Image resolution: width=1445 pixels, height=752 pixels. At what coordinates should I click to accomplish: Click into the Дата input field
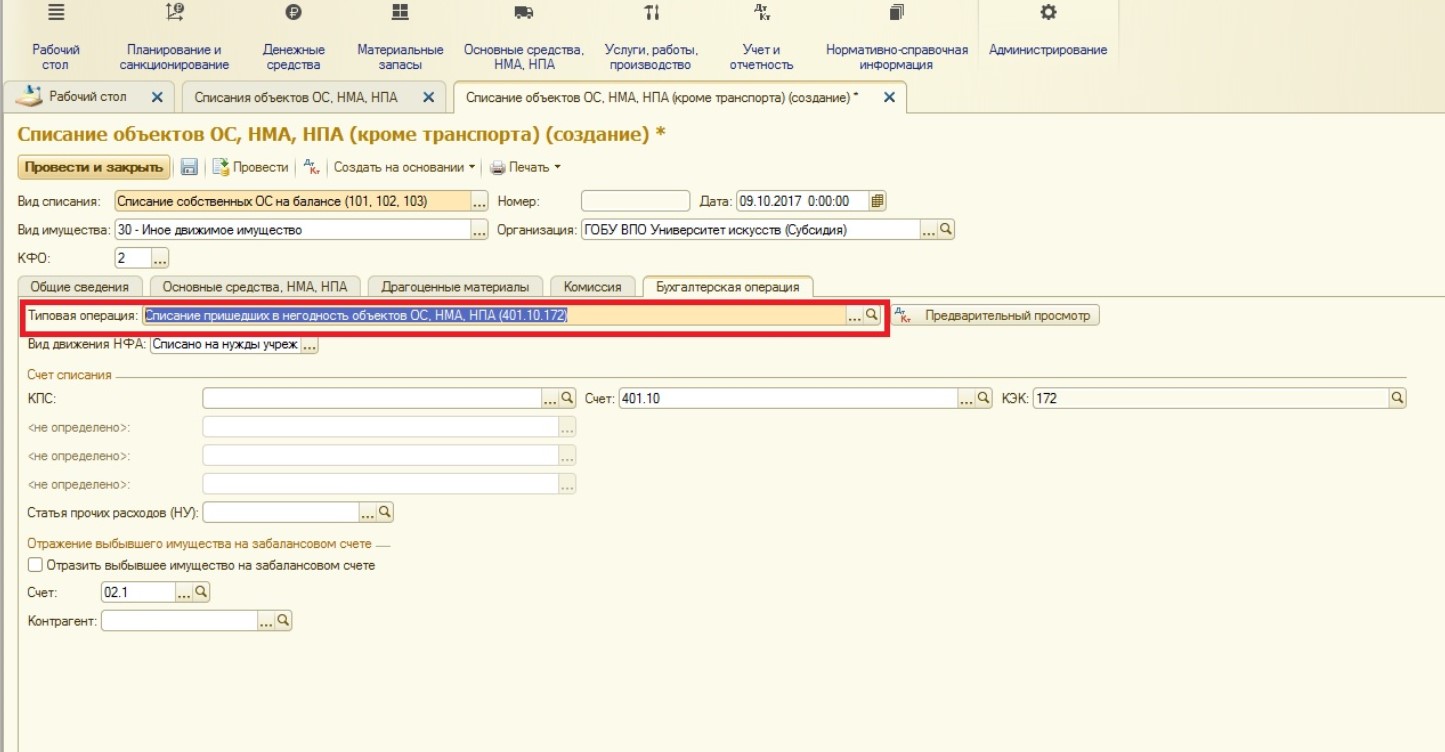(x=803, y=201)
